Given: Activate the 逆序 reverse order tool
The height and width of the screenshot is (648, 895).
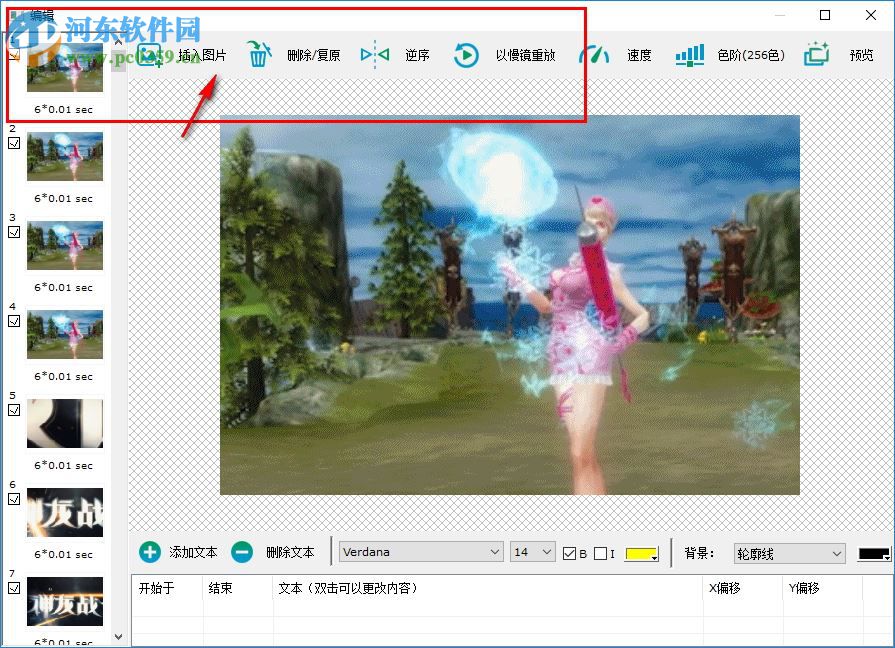Looking at the screenshot, I should (x=375, y=55).
